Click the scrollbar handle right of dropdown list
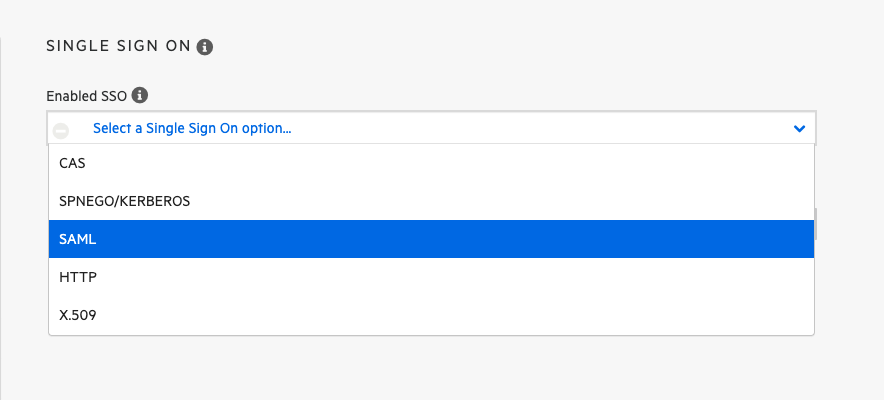 [x=816, y=224]
